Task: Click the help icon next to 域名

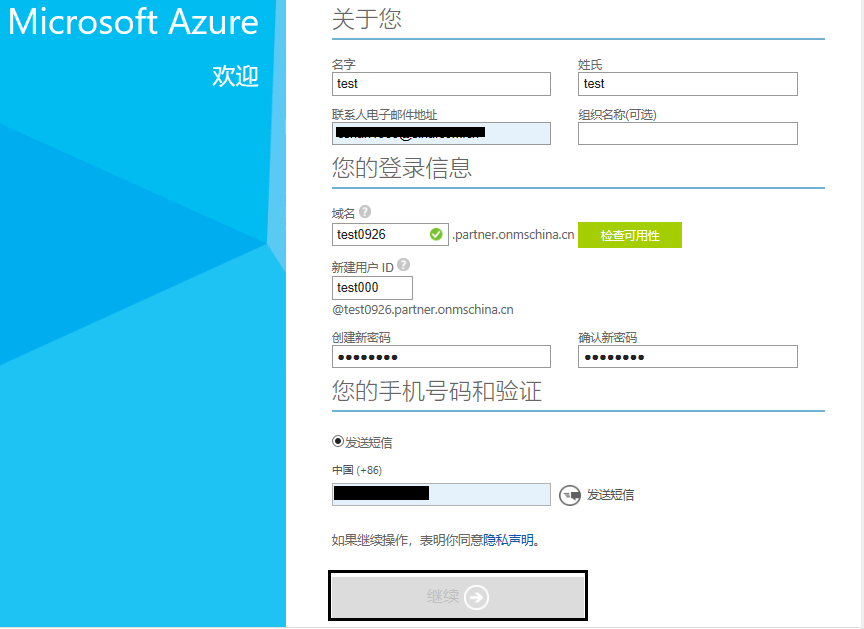Action: (365, 212)
